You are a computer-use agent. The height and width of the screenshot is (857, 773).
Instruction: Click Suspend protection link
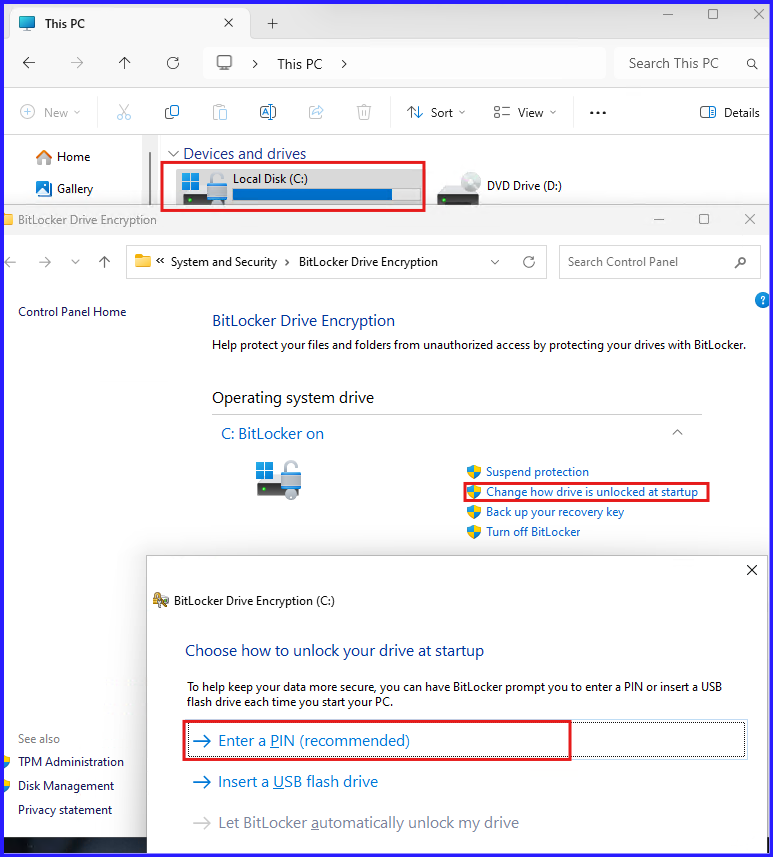537,472
